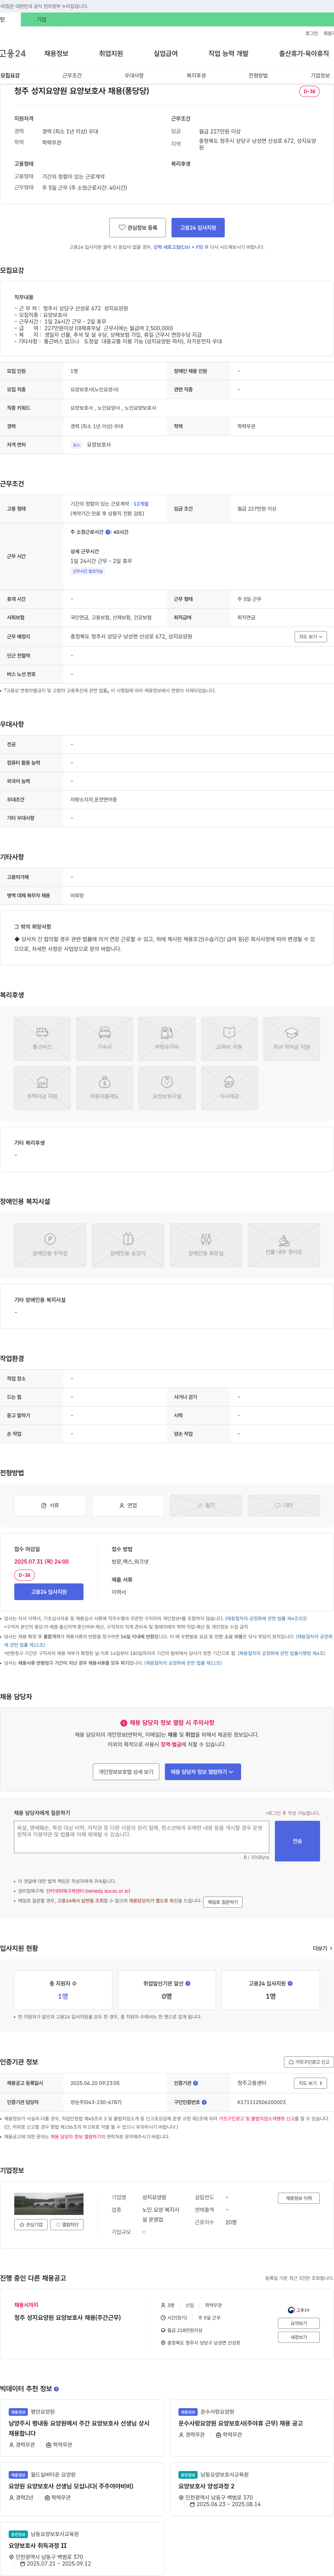Viewport: 334px width, 2576px height.
Task: Select the 필기 screening method box
Action: point(206,1504)
